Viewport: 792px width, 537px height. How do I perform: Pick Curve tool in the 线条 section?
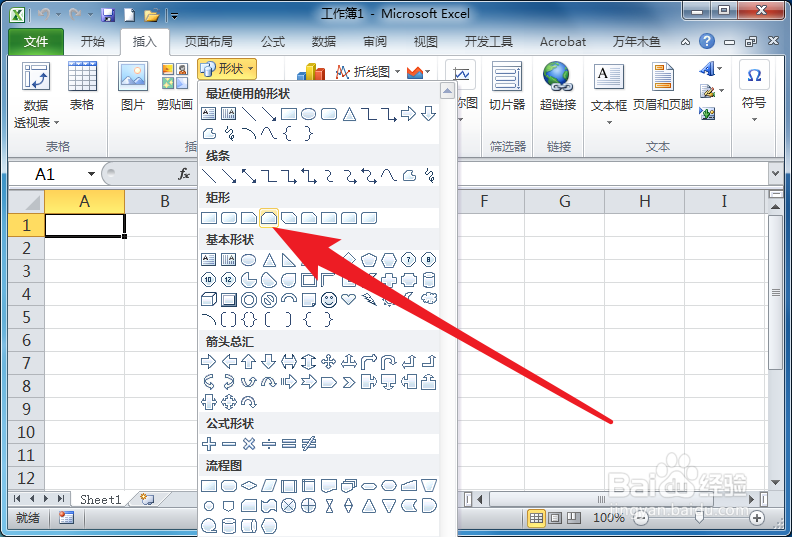389,176
